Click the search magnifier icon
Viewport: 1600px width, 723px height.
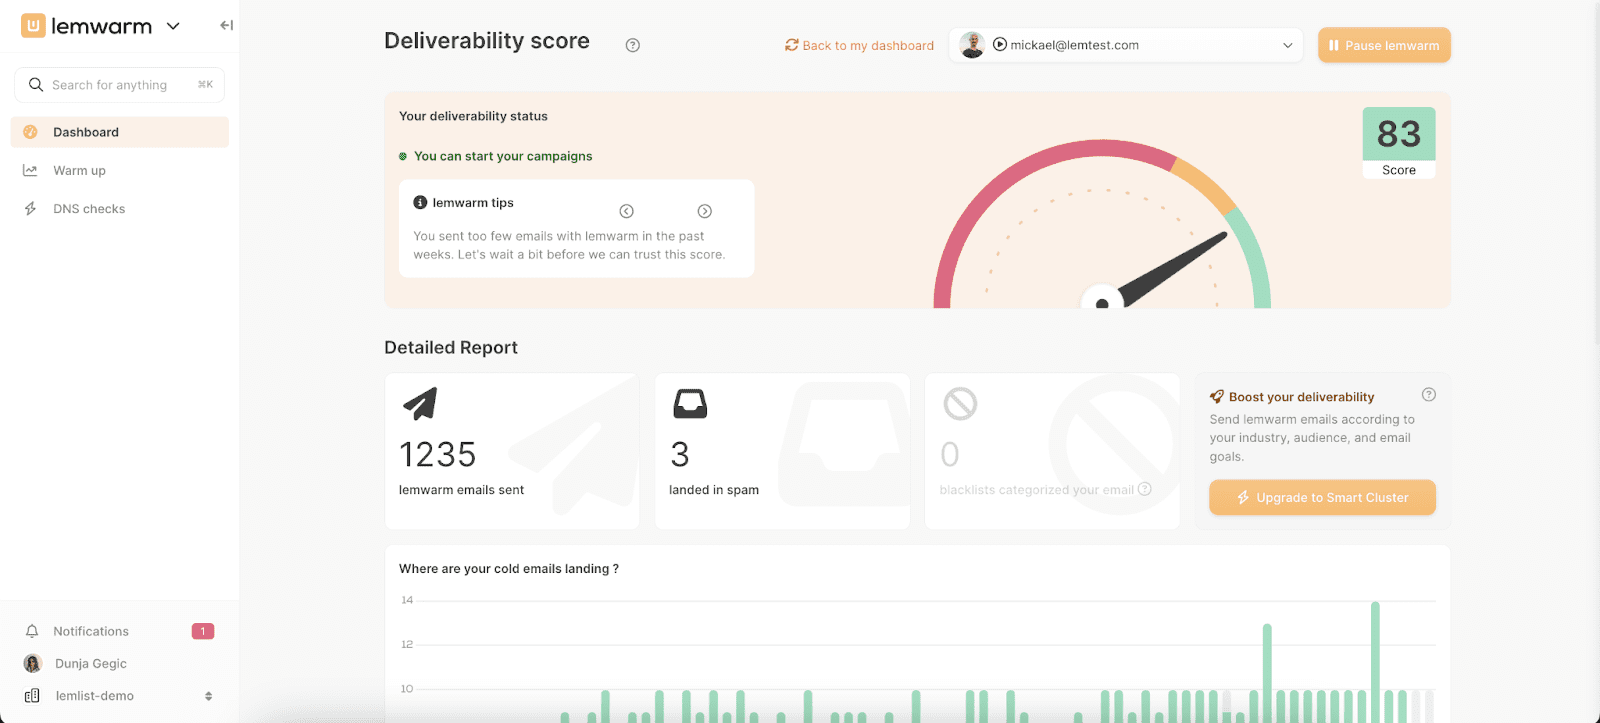[36, 85]
